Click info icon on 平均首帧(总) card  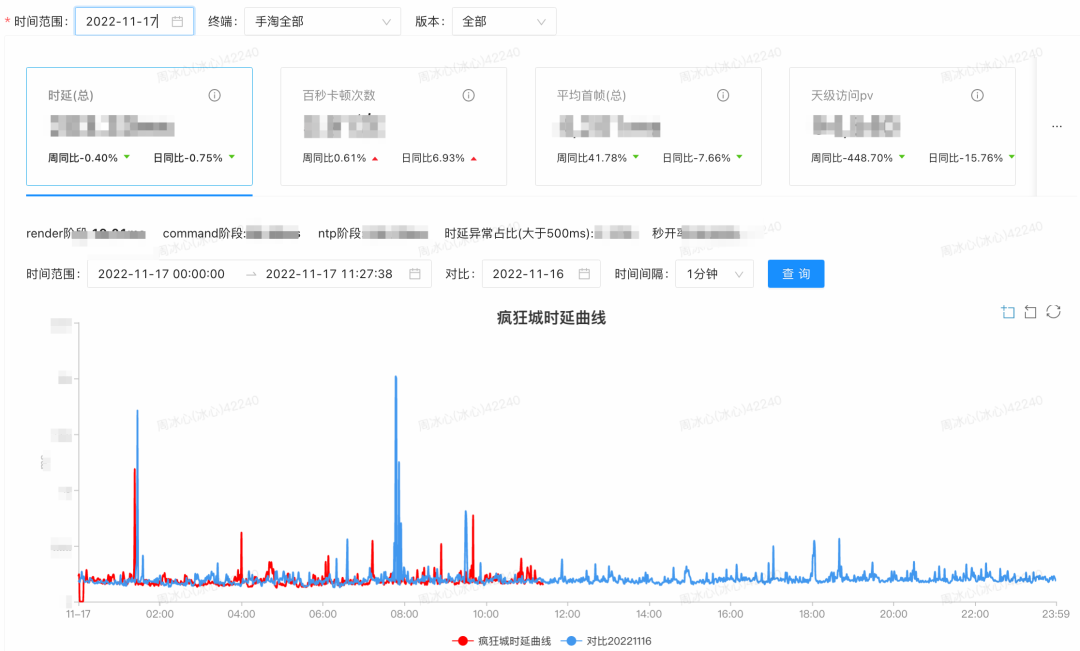point(723,95)
